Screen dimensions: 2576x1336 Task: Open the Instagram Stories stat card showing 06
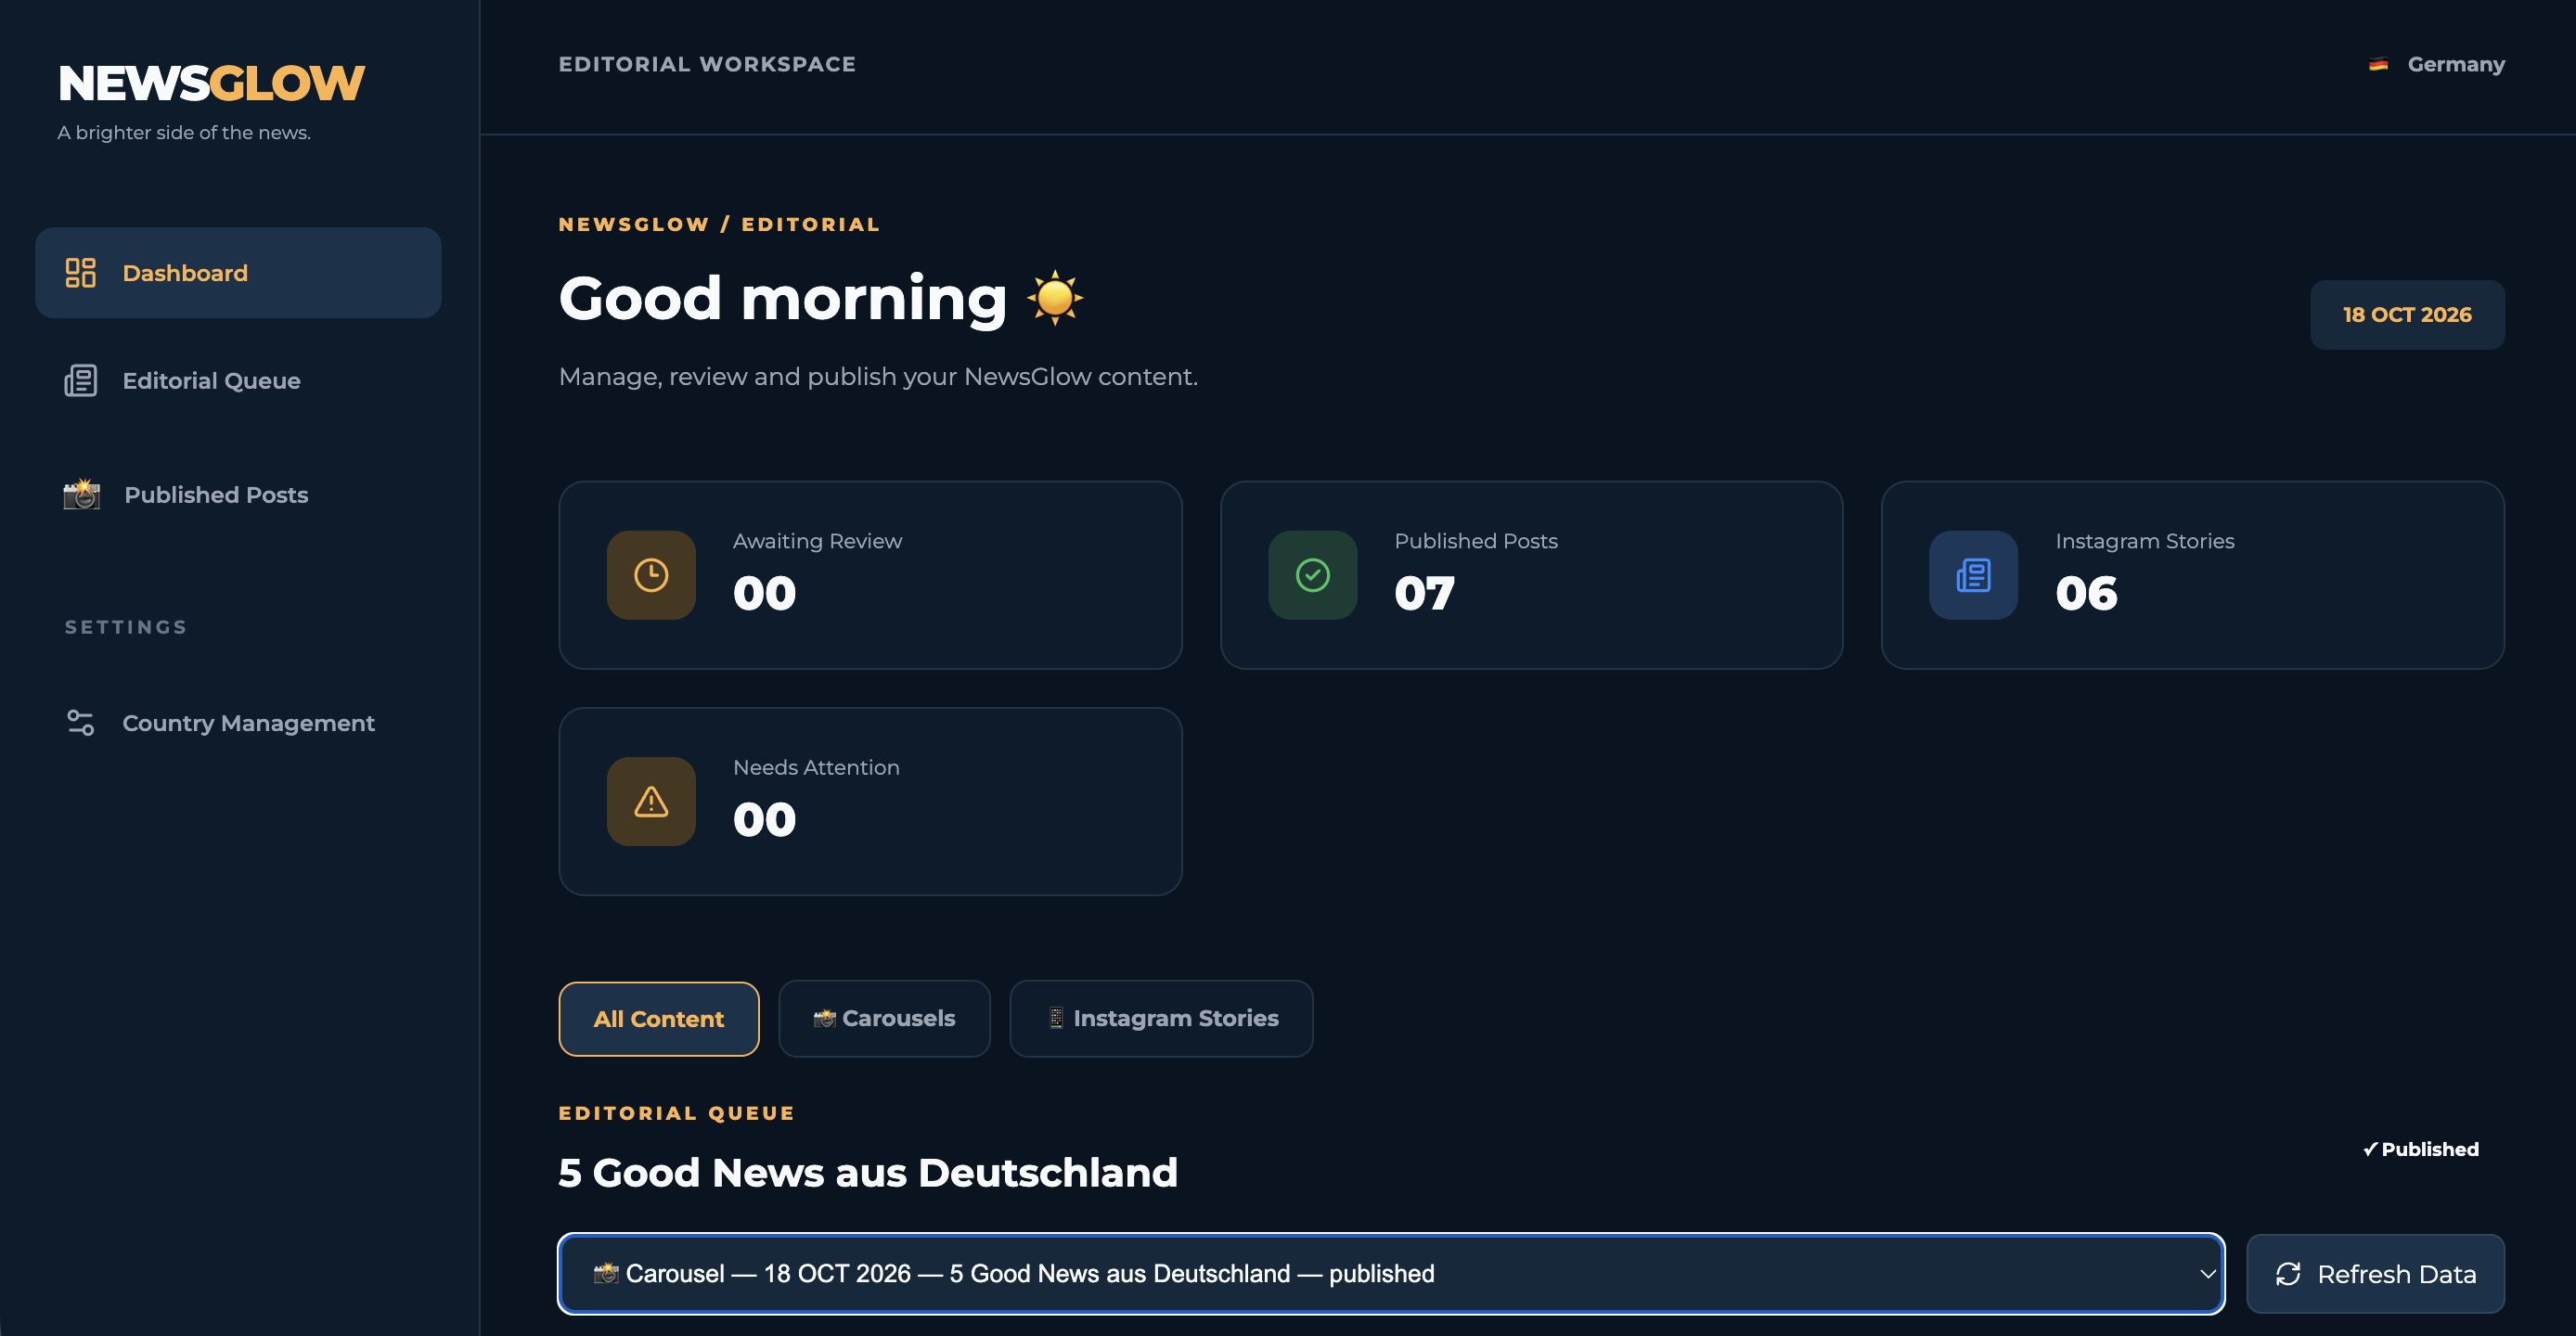pos(2192,575)
